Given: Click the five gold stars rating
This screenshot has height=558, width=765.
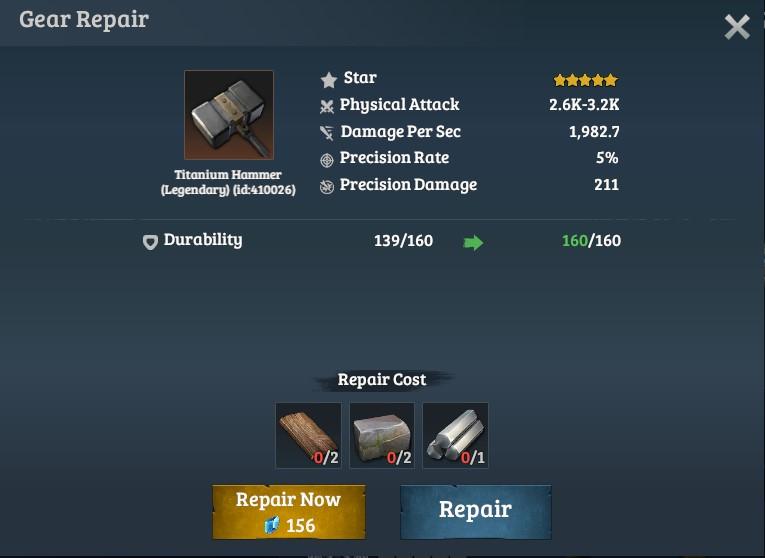Looking at the screenshot, I should click(586, 80).
